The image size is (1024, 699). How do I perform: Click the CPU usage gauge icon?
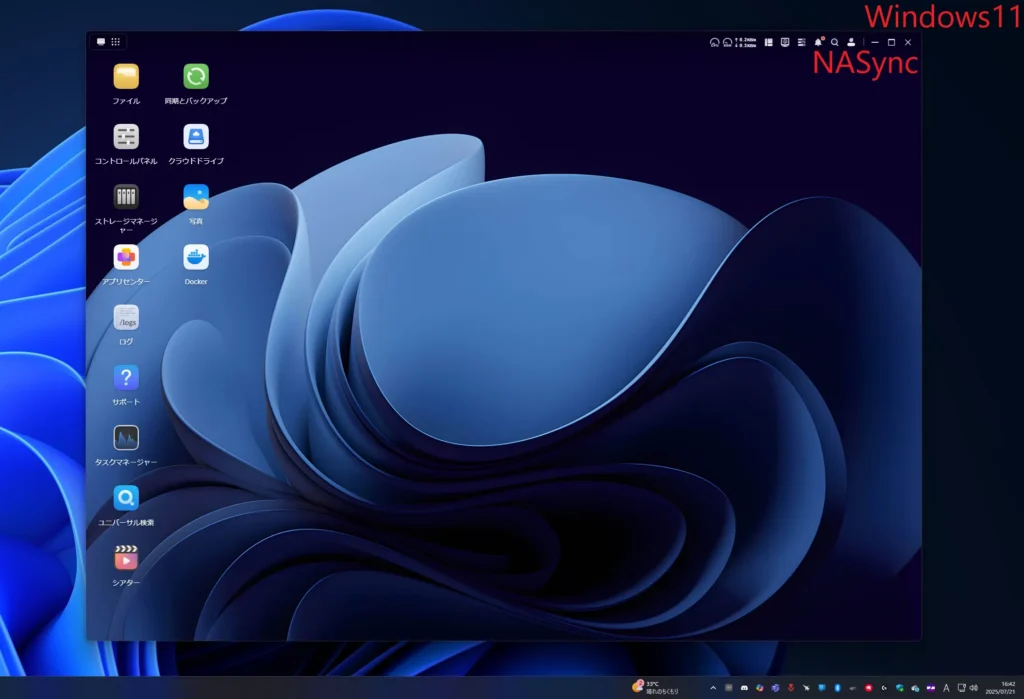click(714, 42)
